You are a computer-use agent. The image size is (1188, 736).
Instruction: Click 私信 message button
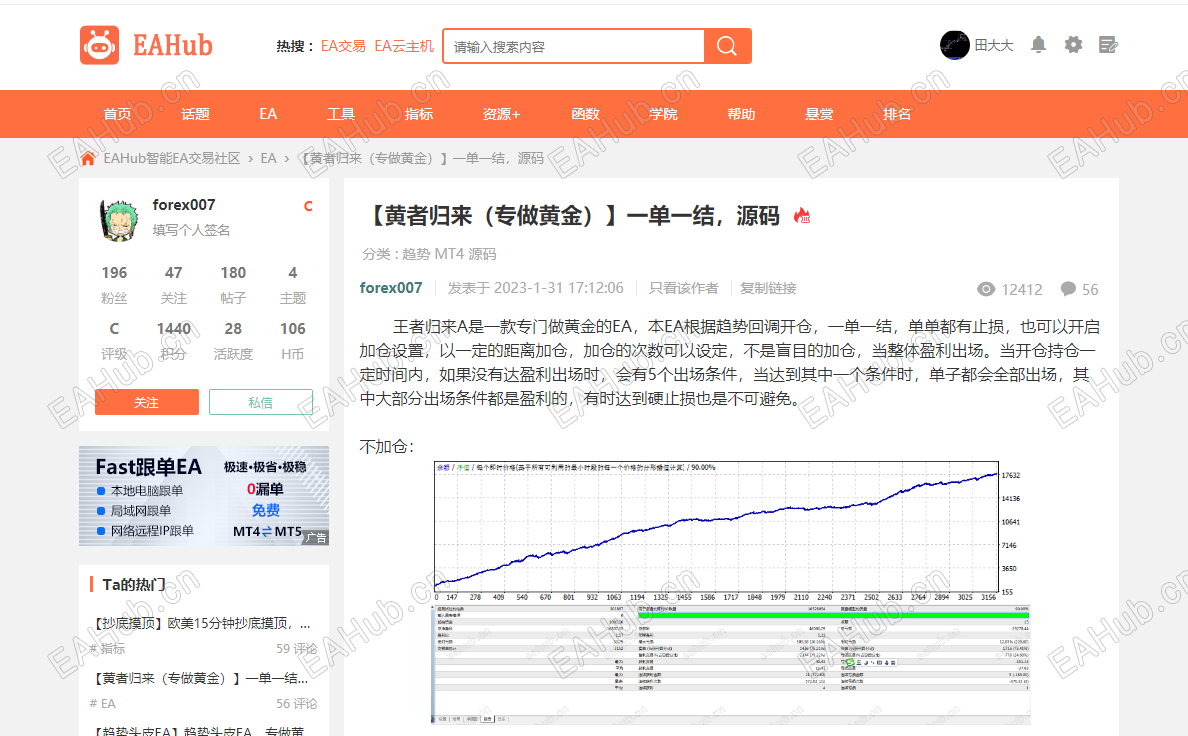click(261, 402)
